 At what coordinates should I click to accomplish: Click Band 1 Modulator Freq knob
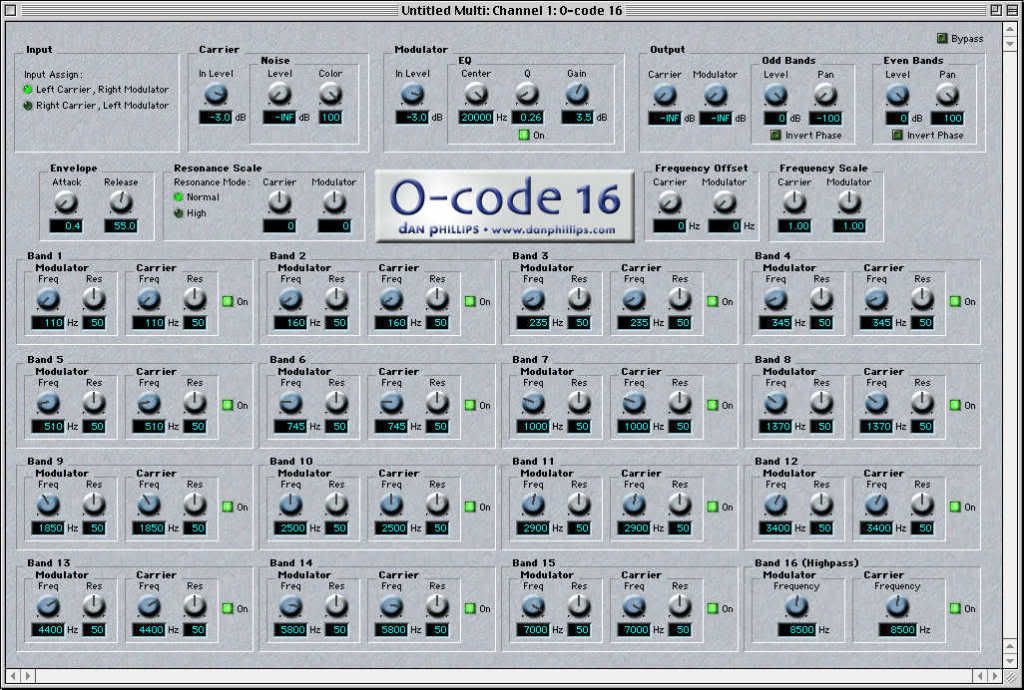[48, 299]
